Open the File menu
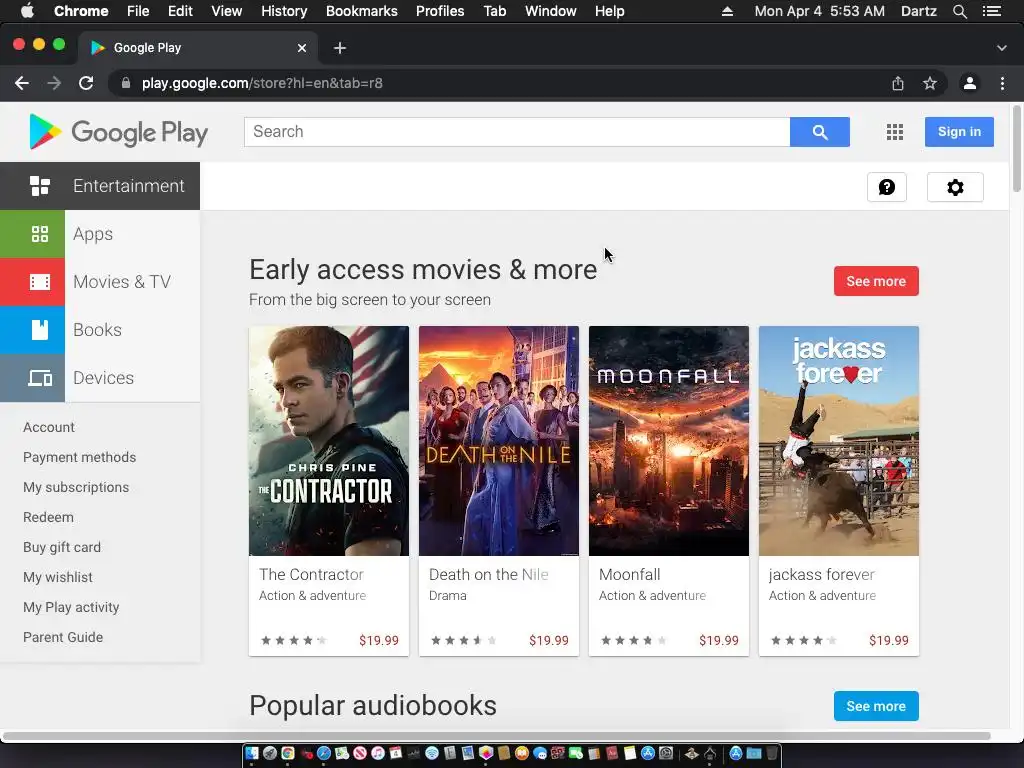This screenshot has height=768, width=1024. pos(138,11)
